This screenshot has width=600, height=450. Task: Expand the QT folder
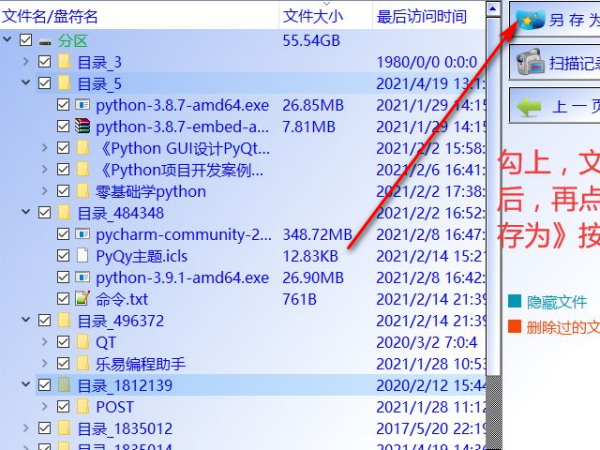(44, 341)
